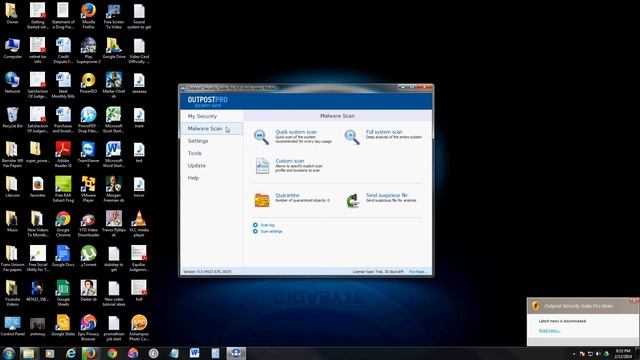Select the Network desktop icon
Image resolution: width=640 pixels, height=360 pixels.
point(12,83)
